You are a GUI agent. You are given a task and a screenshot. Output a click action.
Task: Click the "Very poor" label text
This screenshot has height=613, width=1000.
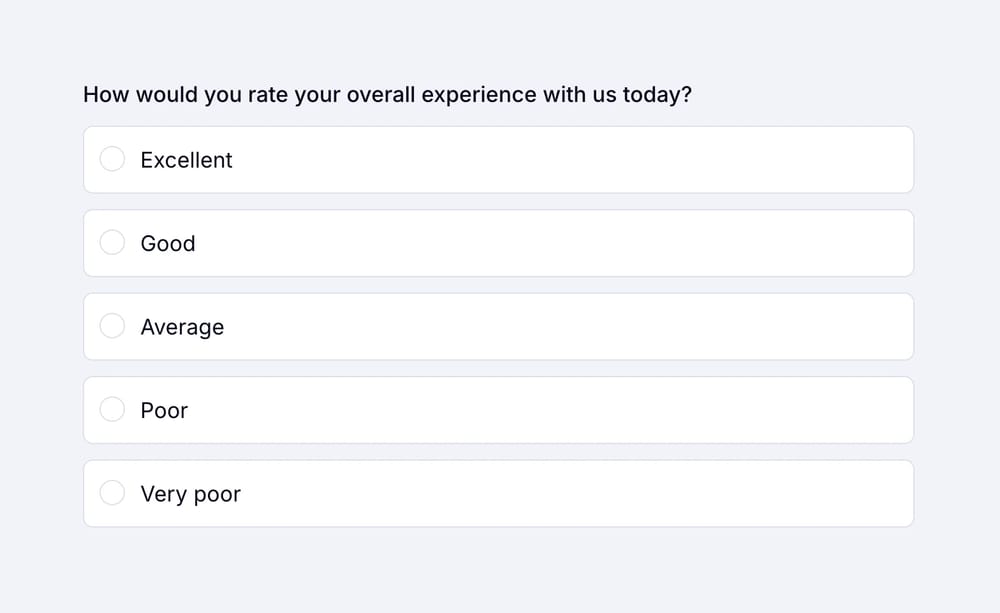(190, 494)
